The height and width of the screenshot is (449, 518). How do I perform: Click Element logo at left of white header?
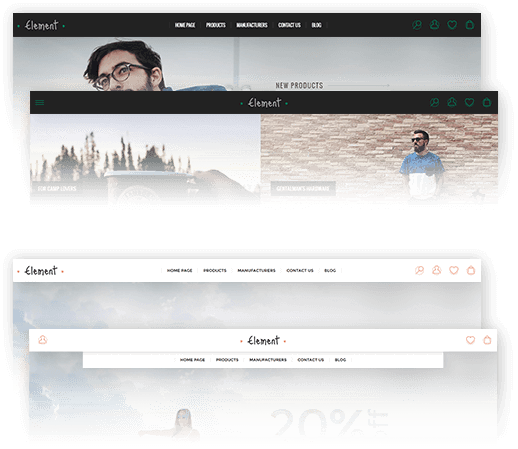click(x=41, y=271)
